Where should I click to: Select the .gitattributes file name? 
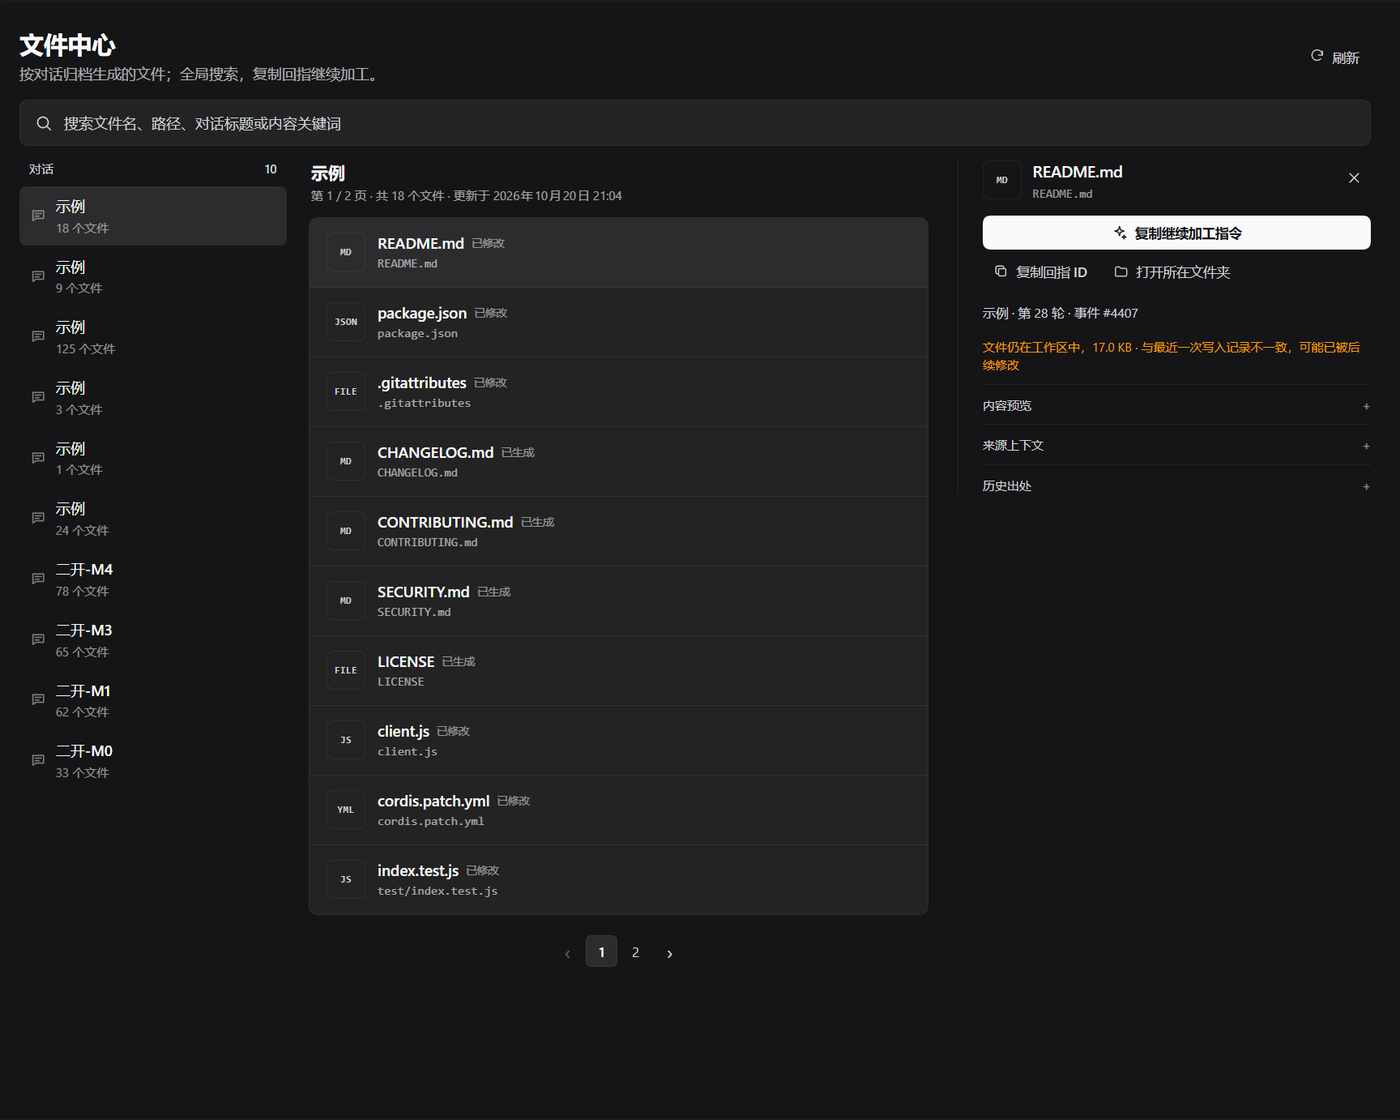point(422,383)
